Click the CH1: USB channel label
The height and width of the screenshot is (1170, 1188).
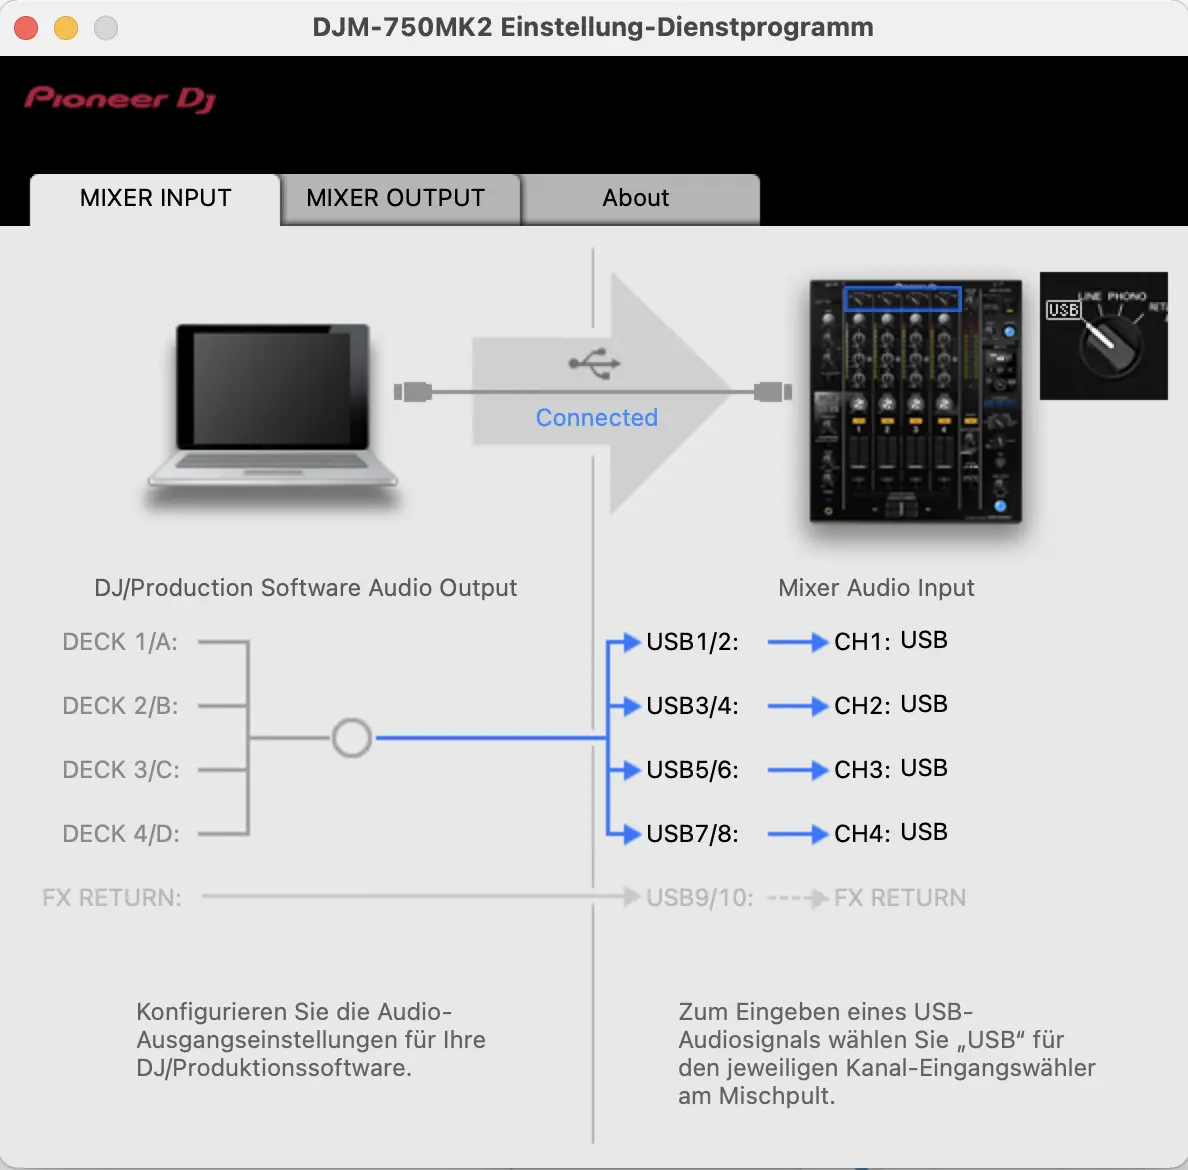click(x=890, y=641)
